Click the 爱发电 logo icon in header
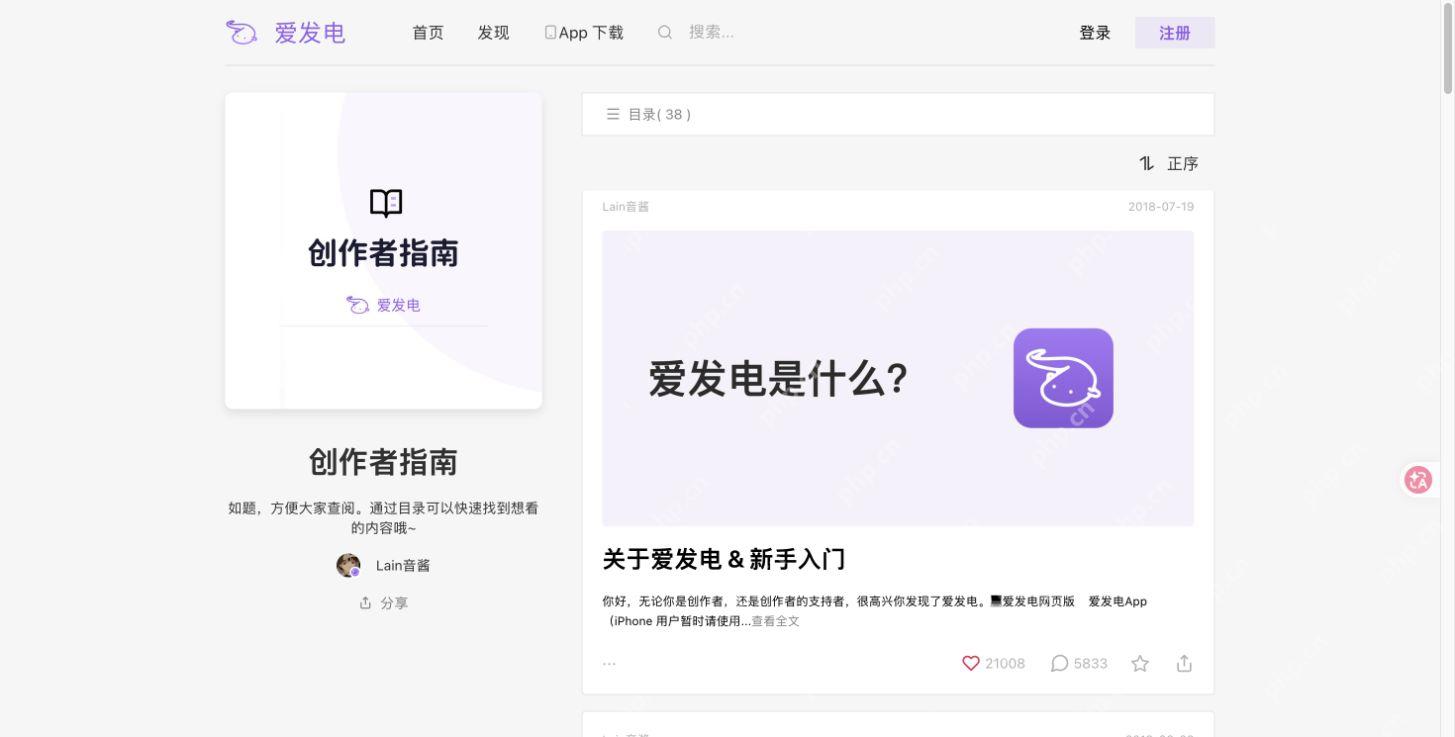 [x=242, y=33]
